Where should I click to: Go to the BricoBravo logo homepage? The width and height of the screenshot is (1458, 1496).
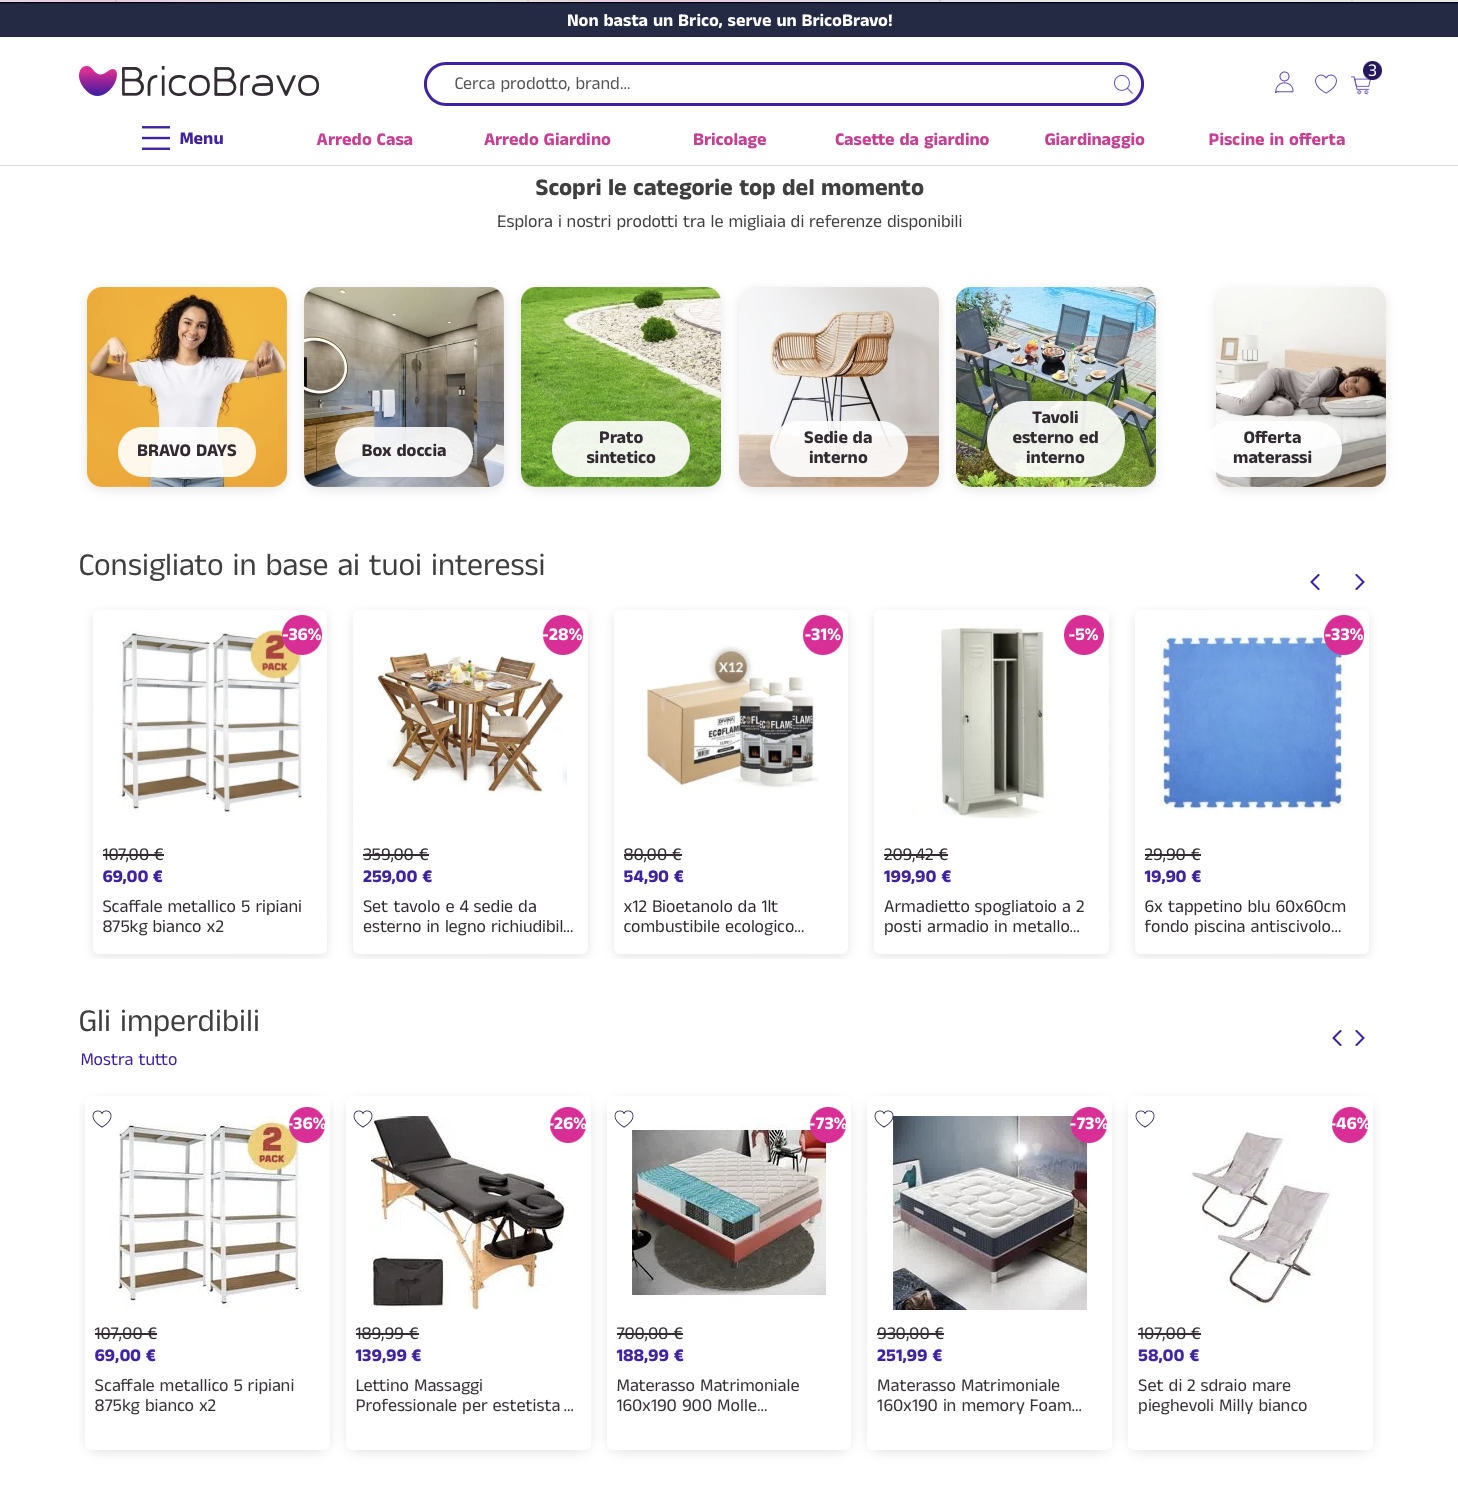click(x=199, y=82)
